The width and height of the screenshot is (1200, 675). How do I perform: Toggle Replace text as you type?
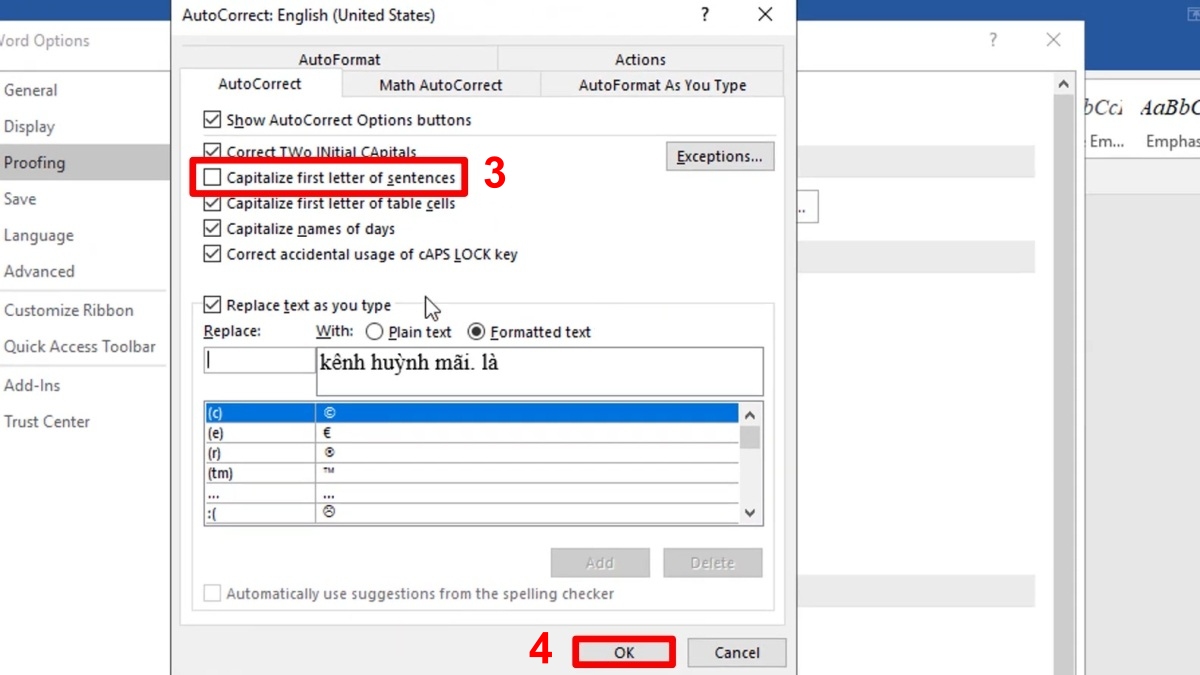(212, 305)
